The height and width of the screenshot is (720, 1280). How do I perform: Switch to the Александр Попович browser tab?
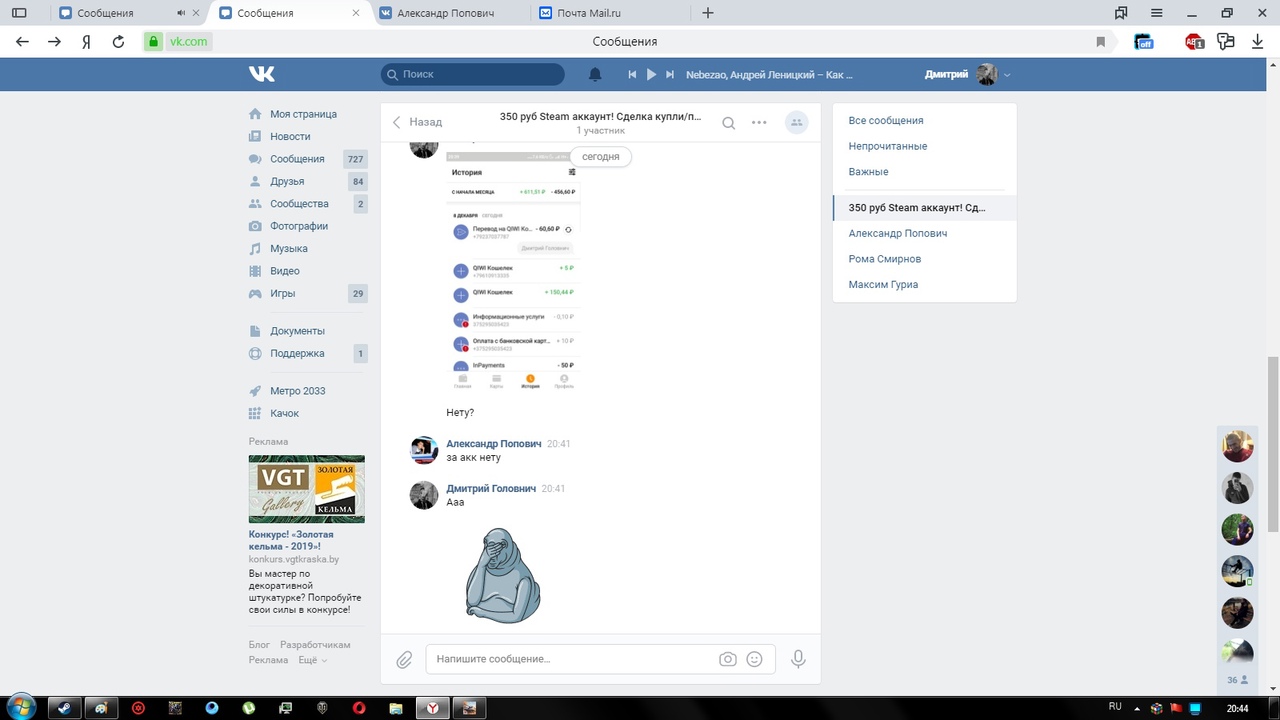point(445,13)
